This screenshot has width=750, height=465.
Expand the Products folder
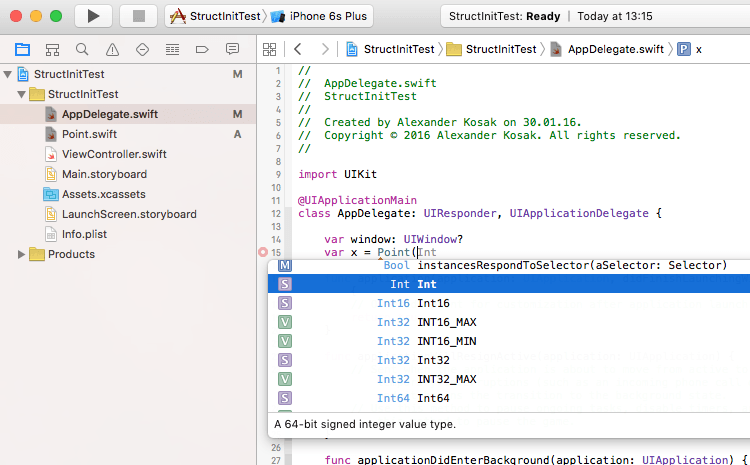(22, 254)
